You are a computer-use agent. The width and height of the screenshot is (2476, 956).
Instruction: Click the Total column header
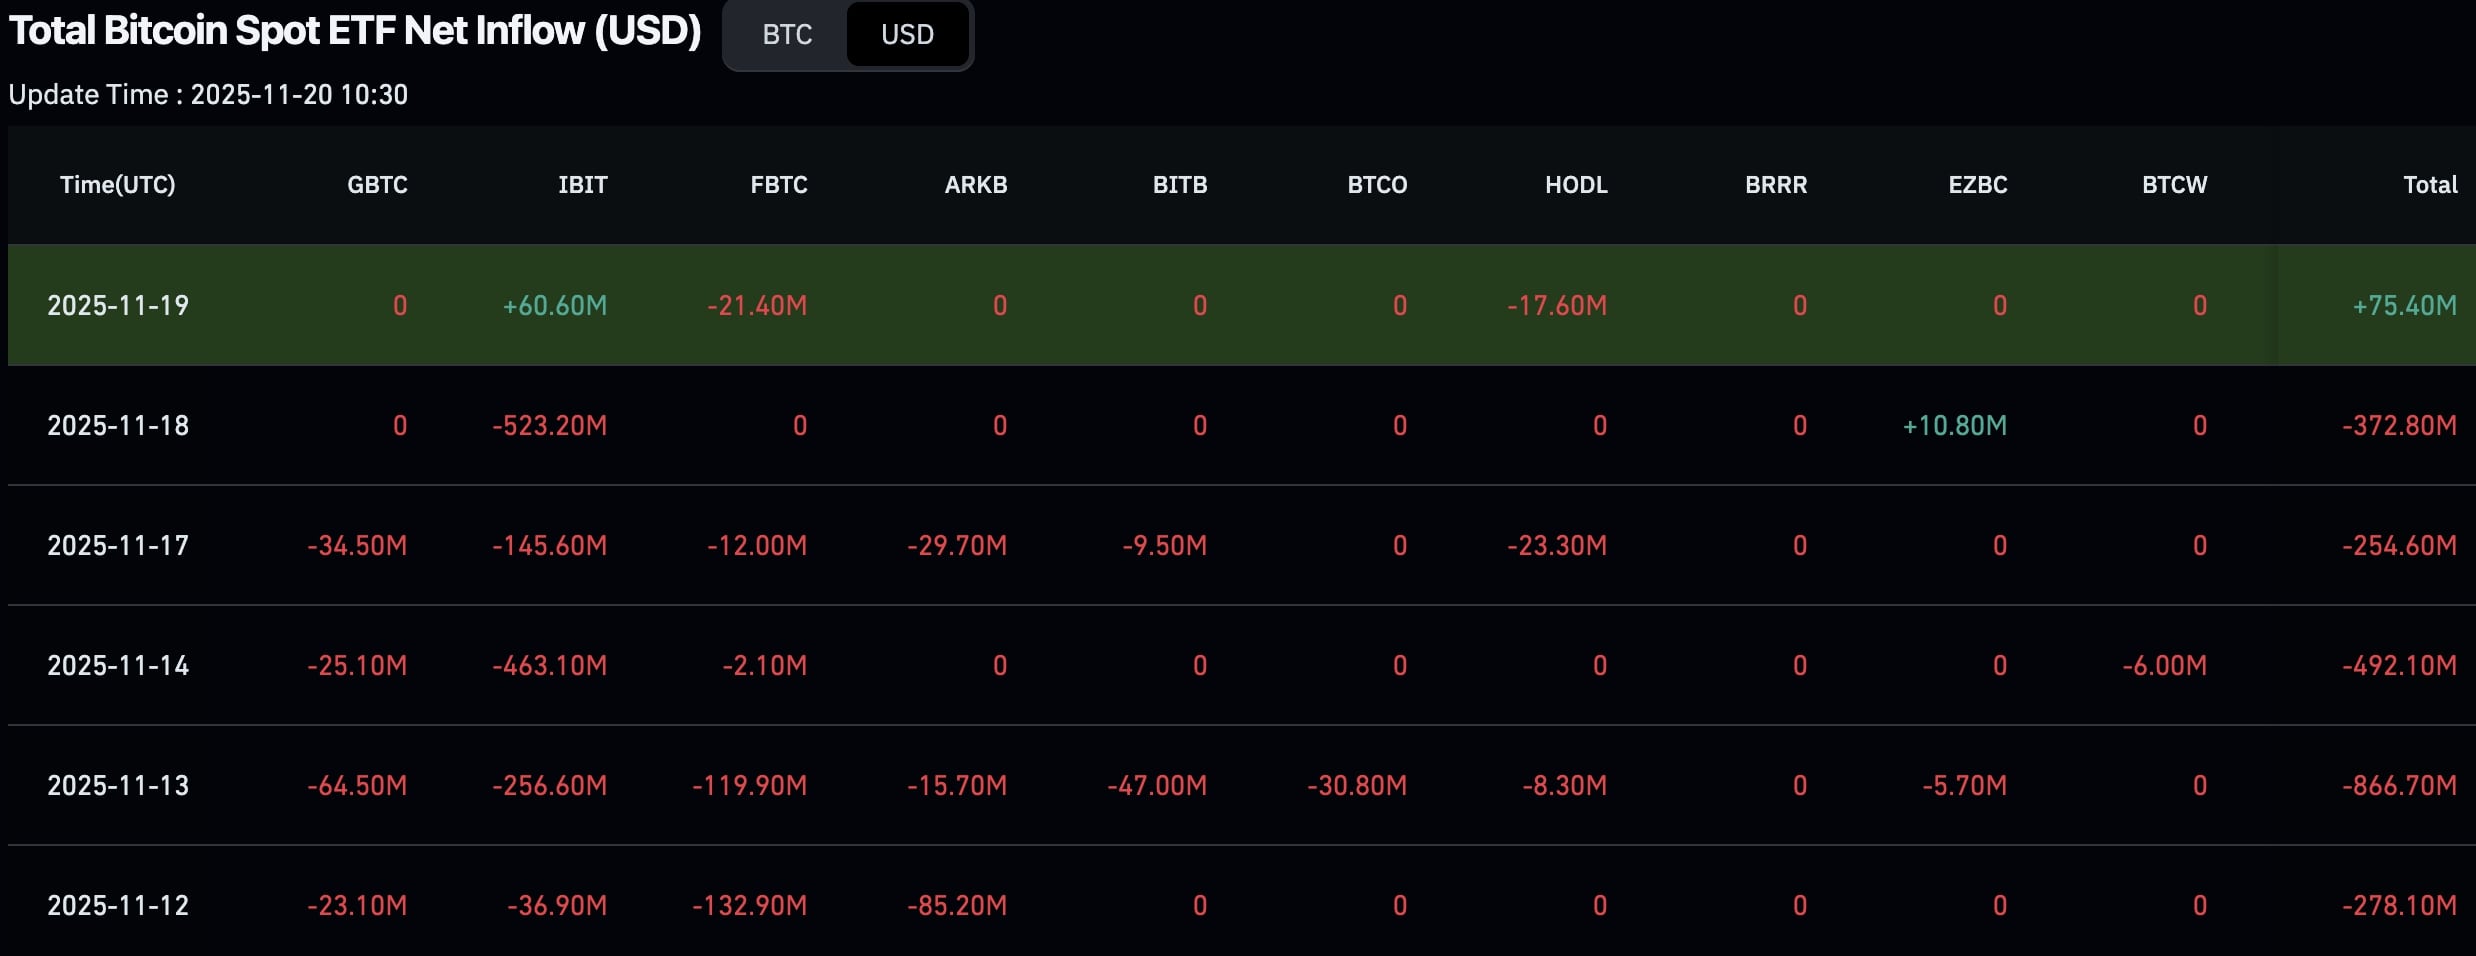pyautogui.click(x=2429, y=185)
